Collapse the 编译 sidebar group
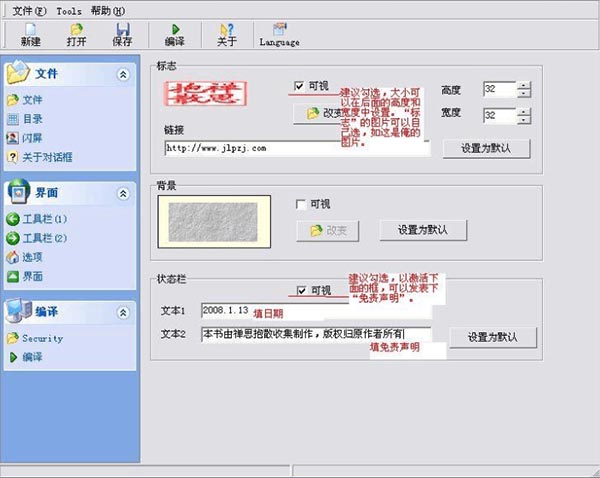This screenshot has width=600, height=478. click(x=123, y=313)
